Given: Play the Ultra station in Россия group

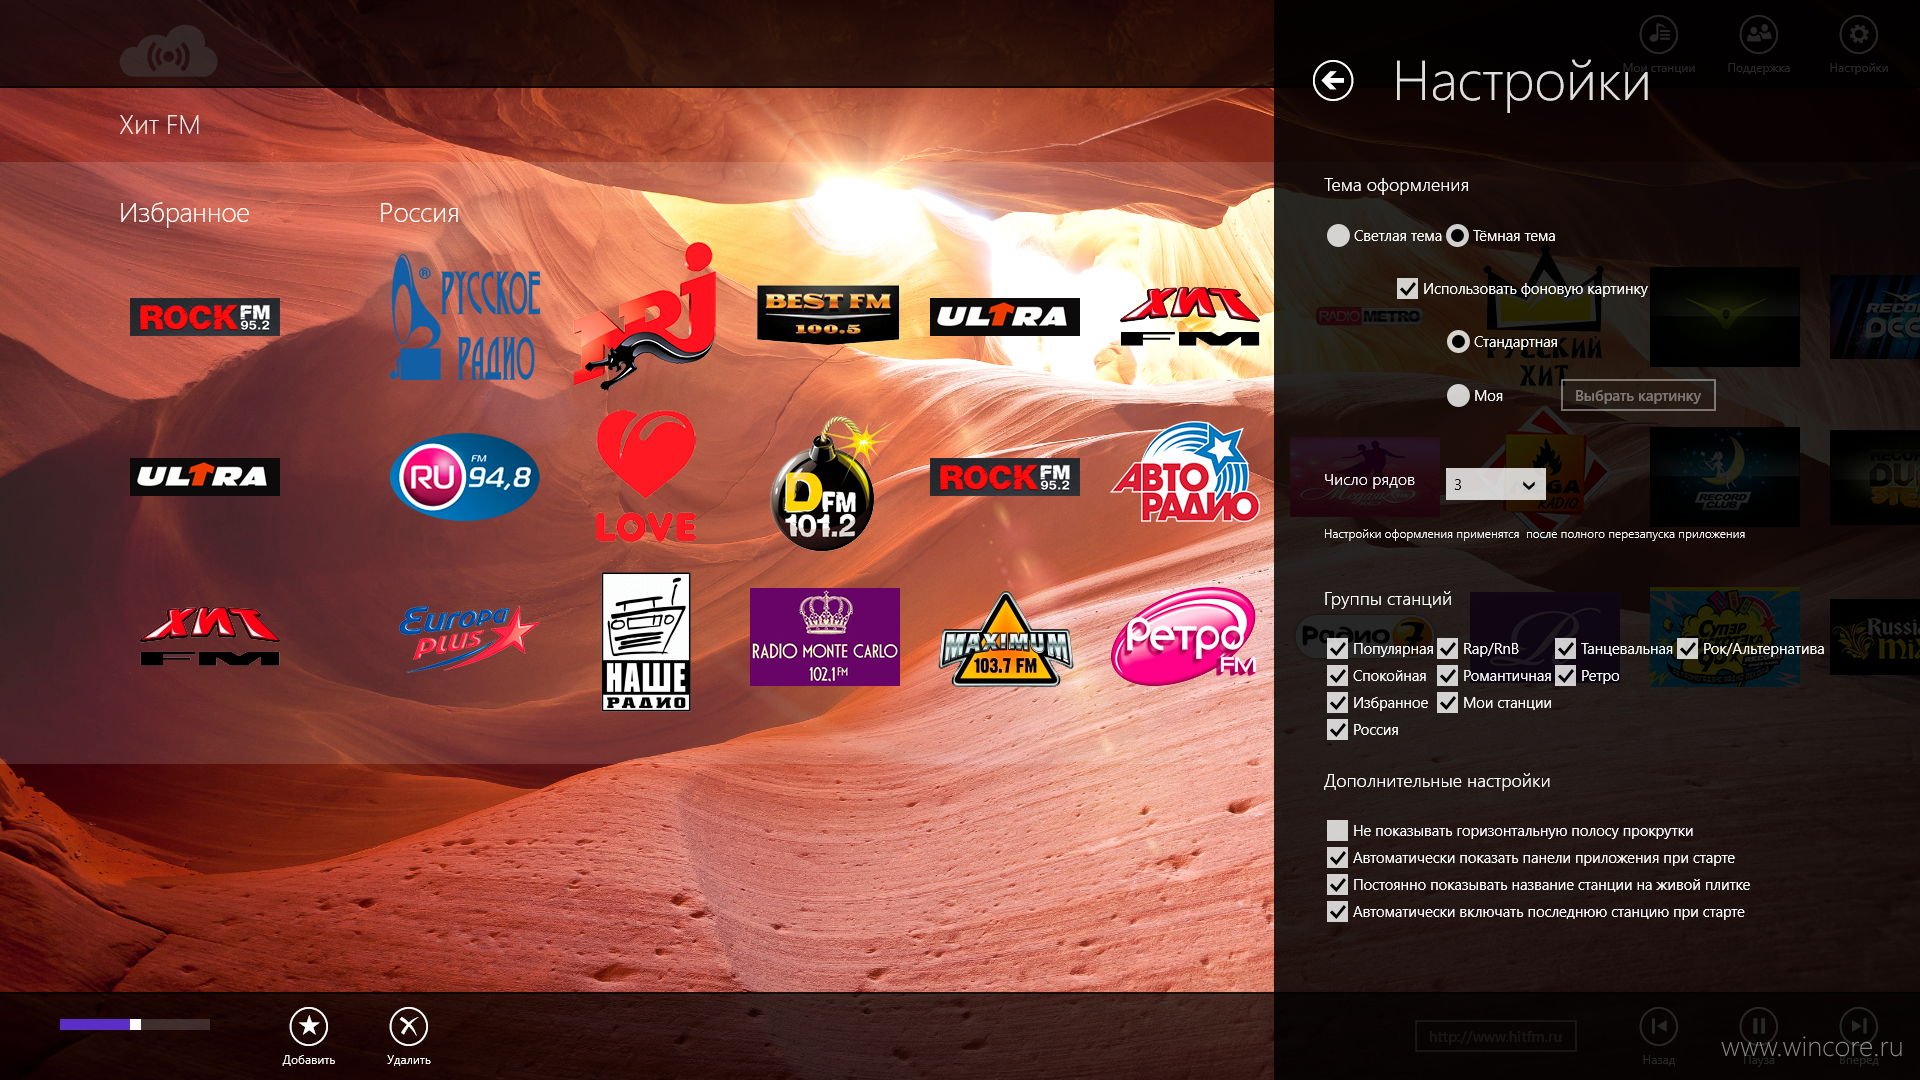Looking at the screenshot, I should [1005, 317].
